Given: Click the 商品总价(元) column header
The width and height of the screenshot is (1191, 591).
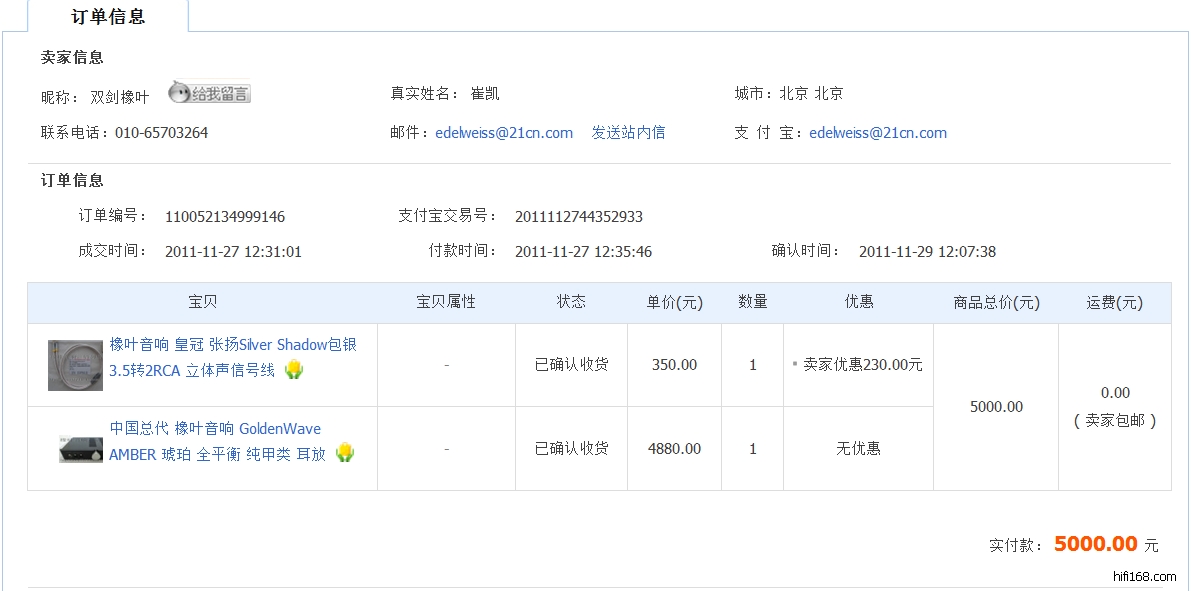Looking at the screenshot, I should click(996, 302).
